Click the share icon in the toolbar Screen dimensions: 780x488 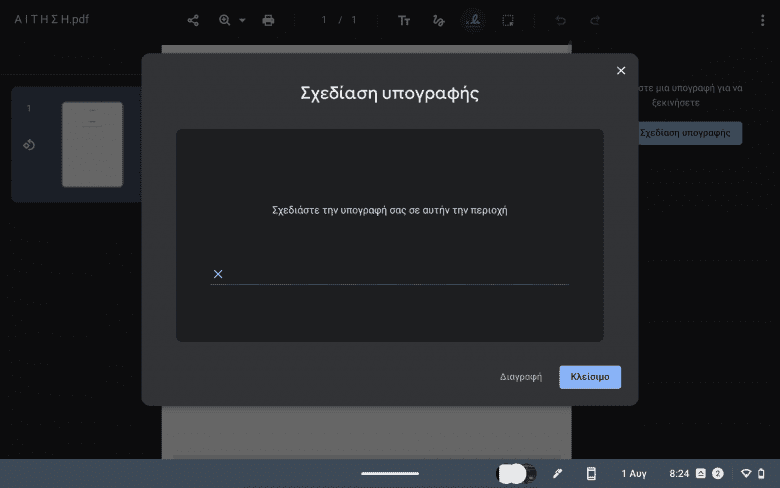(x=194, y=20)
